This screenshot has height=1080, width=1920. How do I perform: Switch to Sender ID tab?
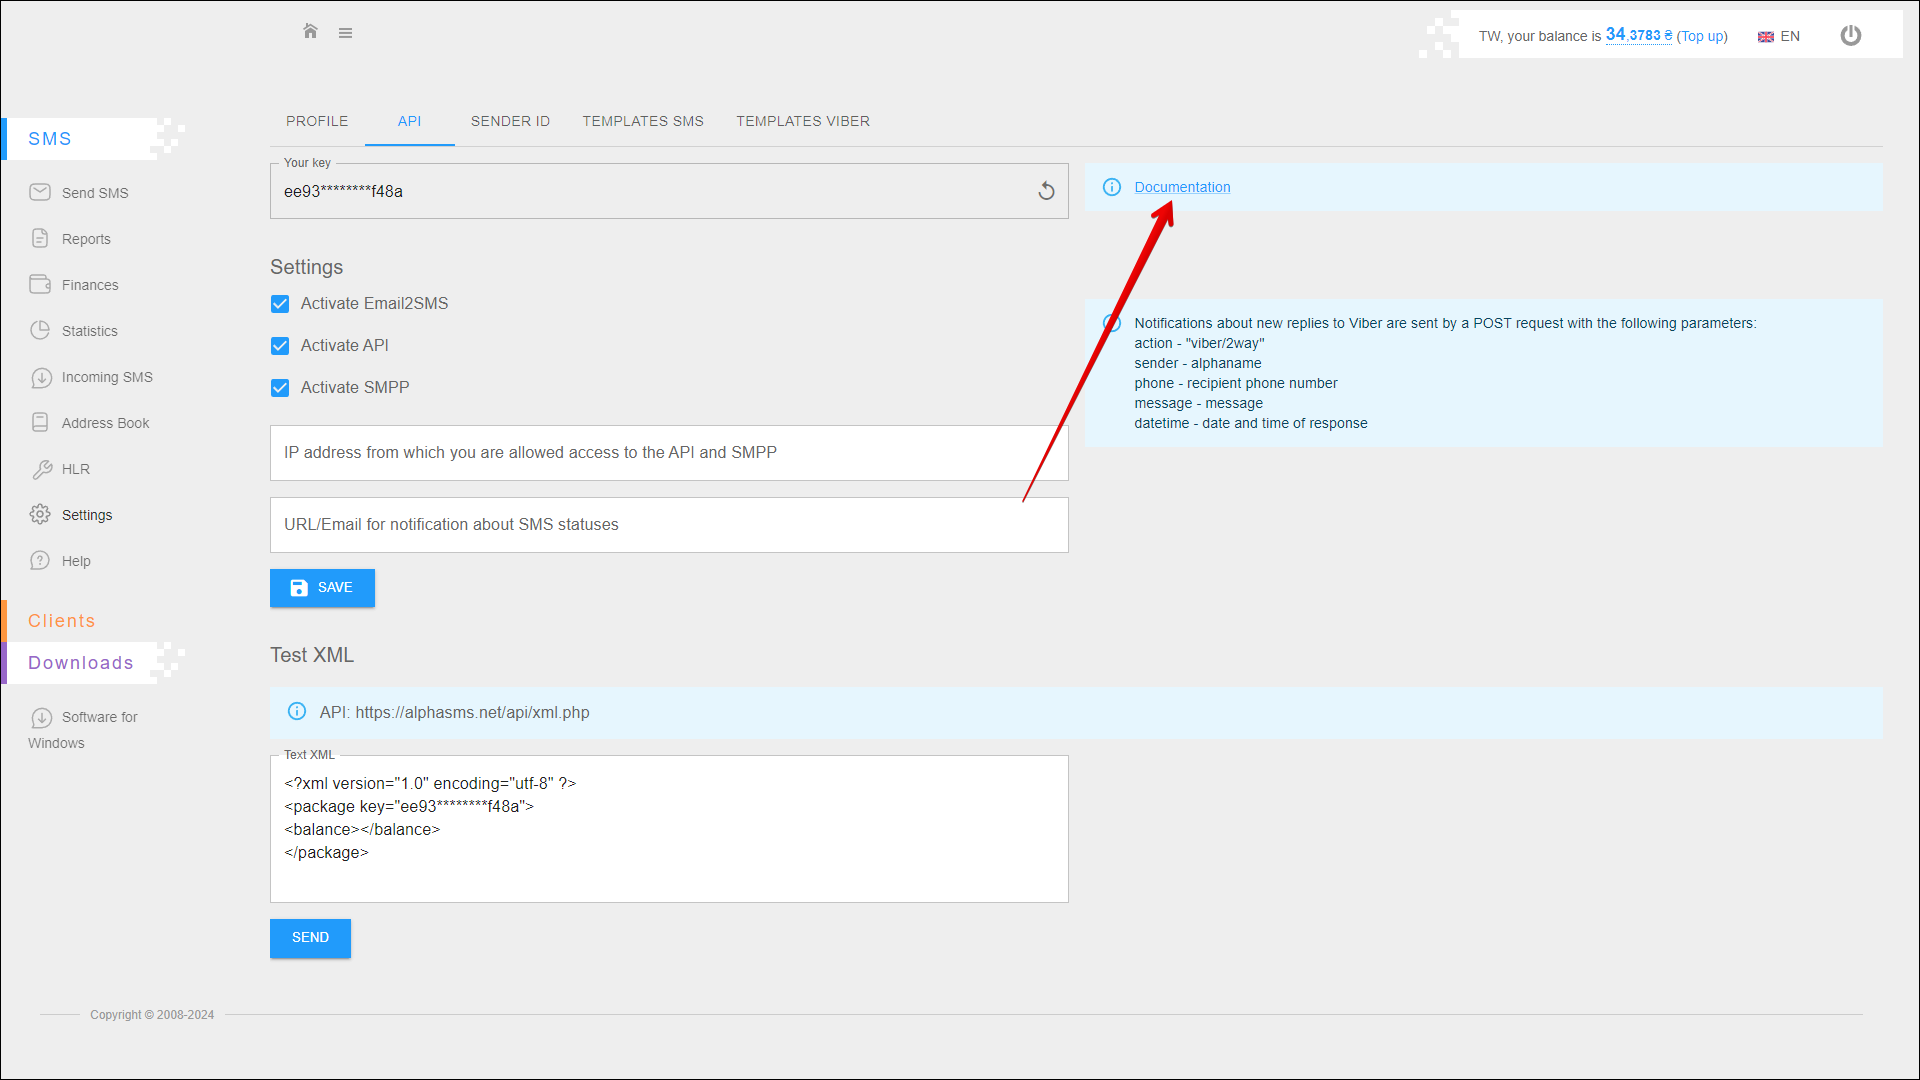(510, 121)
